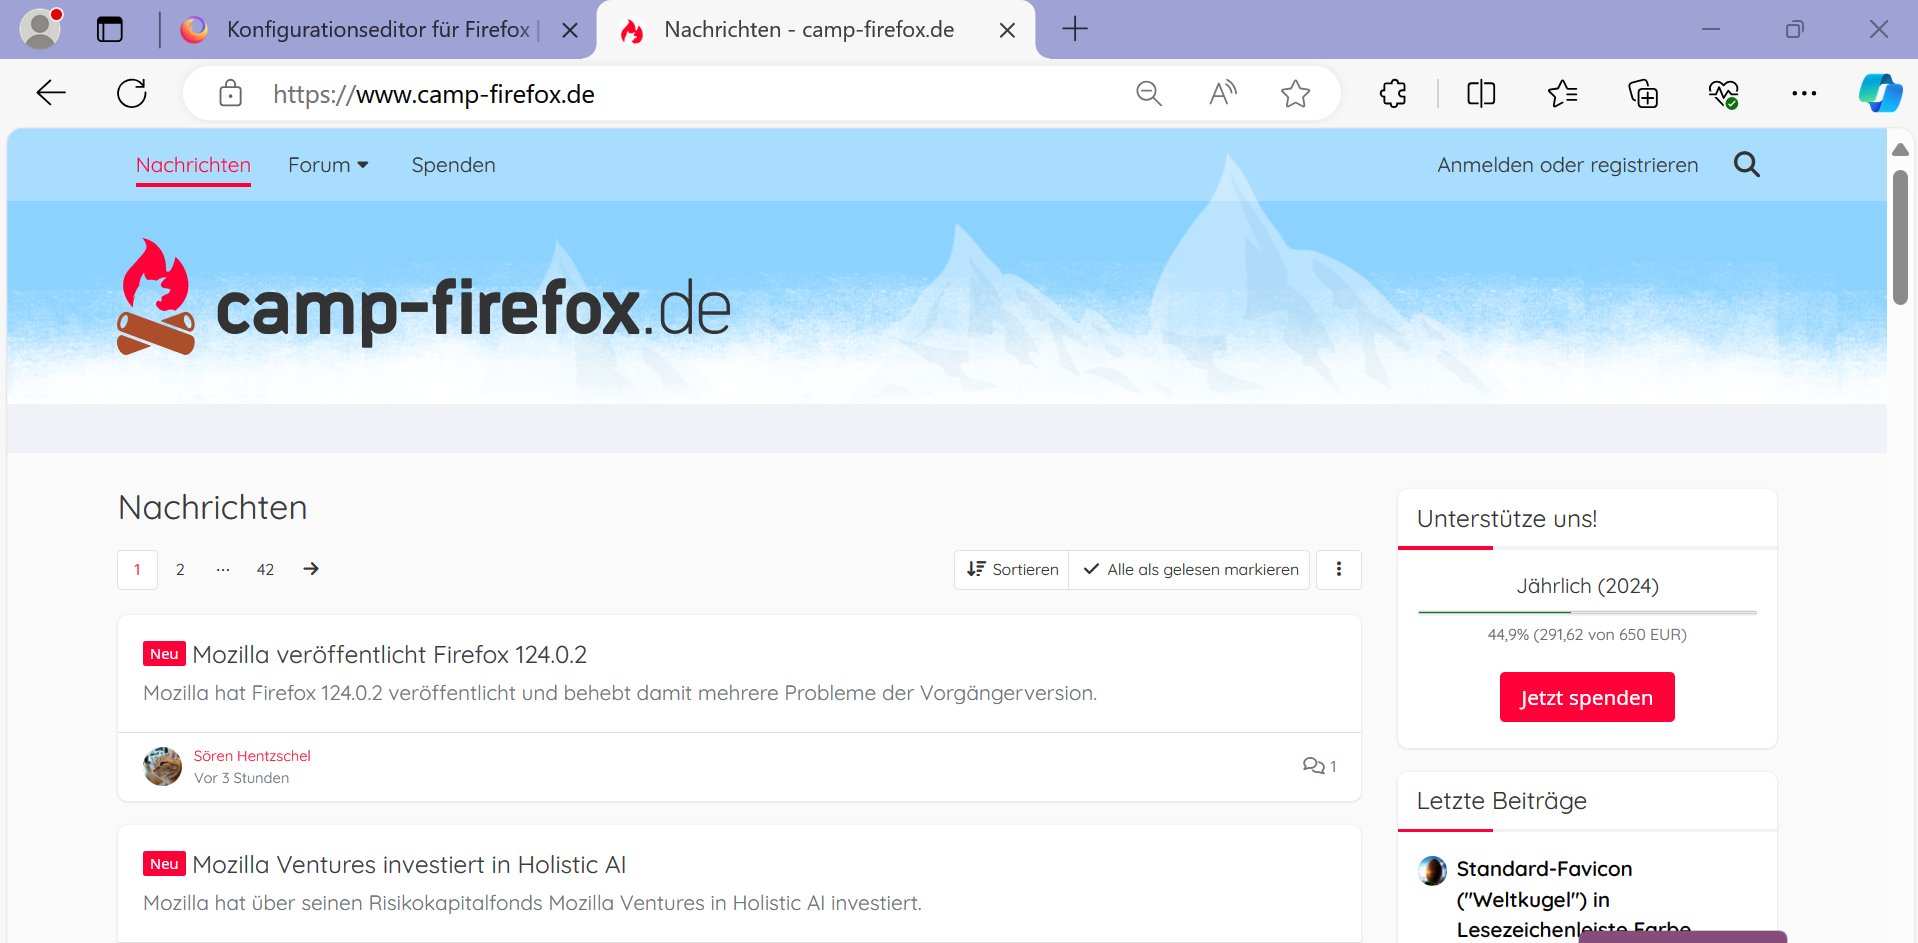
Task: Click the avatar beside Standard-Favicon post
Action: [1432, 871]
